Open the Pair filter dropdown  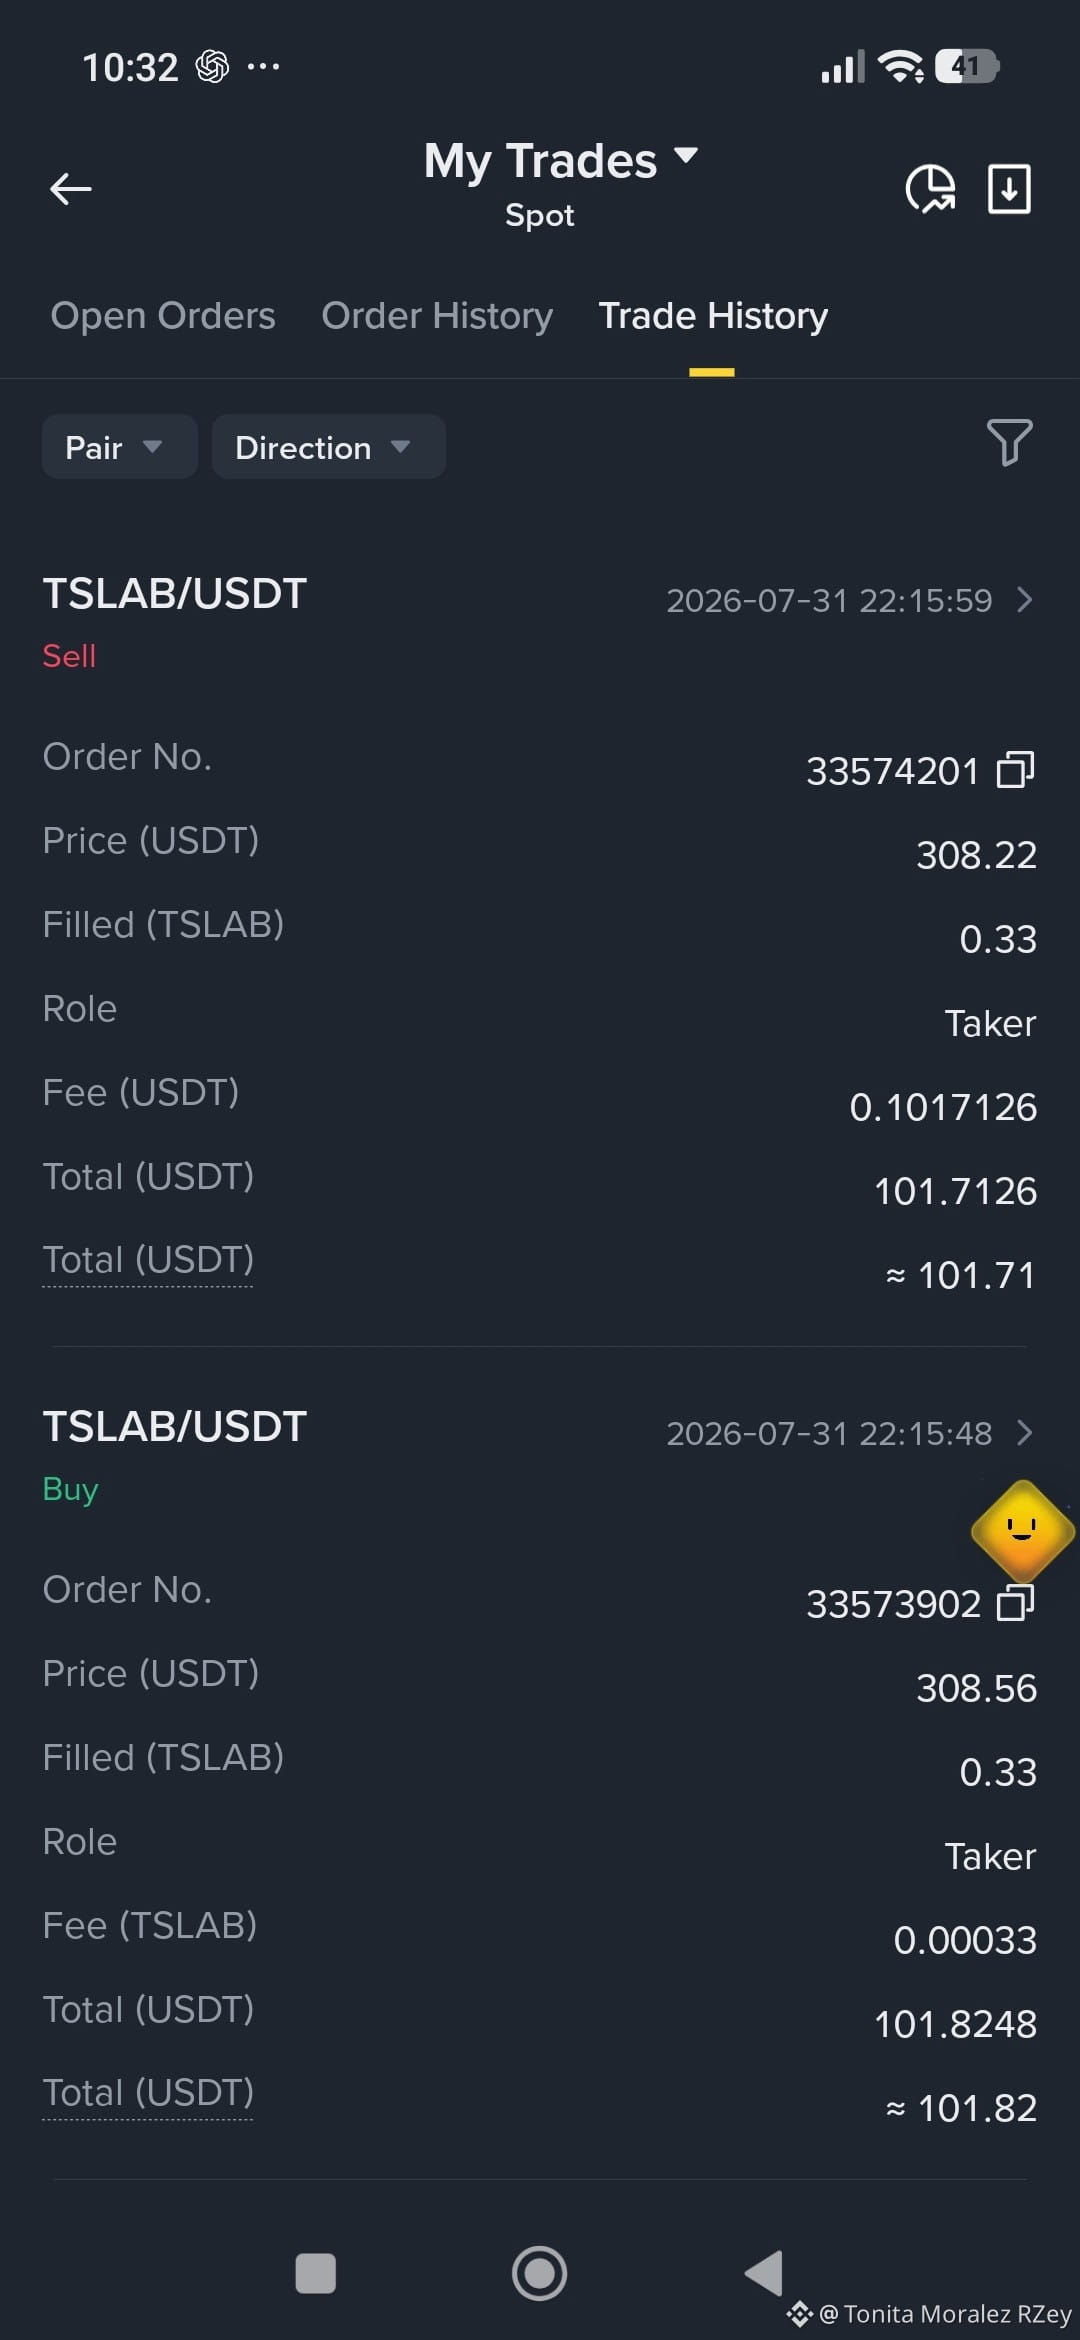pos(119,447)
